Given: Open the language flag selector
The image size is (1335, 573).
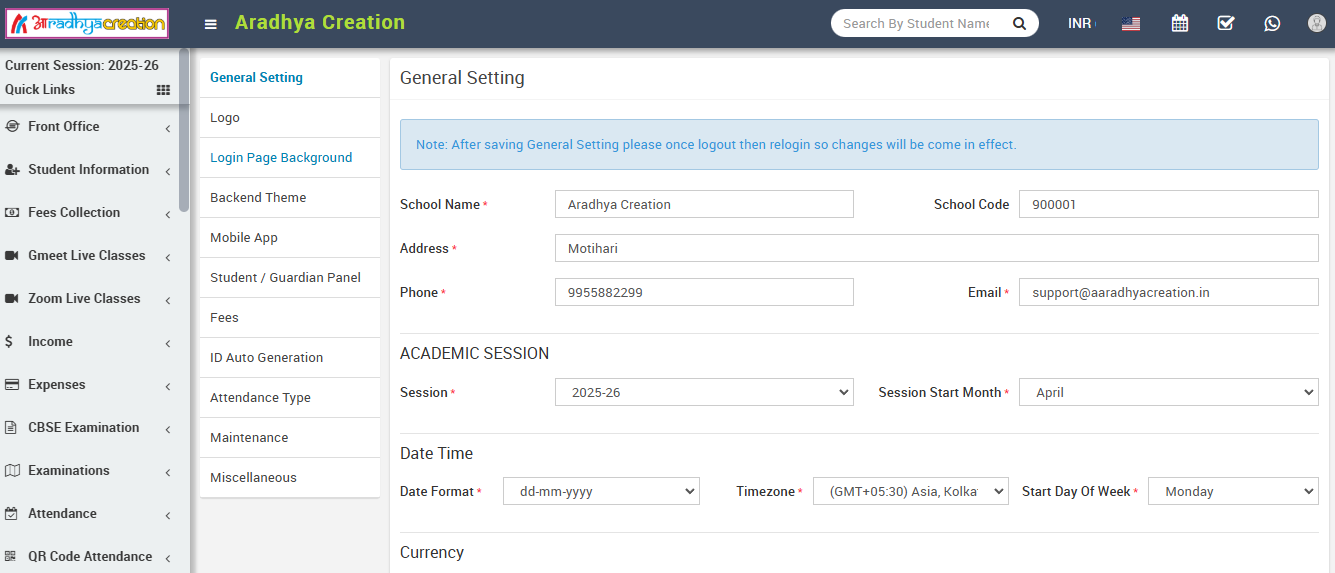Looking at the screenshot, I should pyautogui.click(x=1131, y=24).
